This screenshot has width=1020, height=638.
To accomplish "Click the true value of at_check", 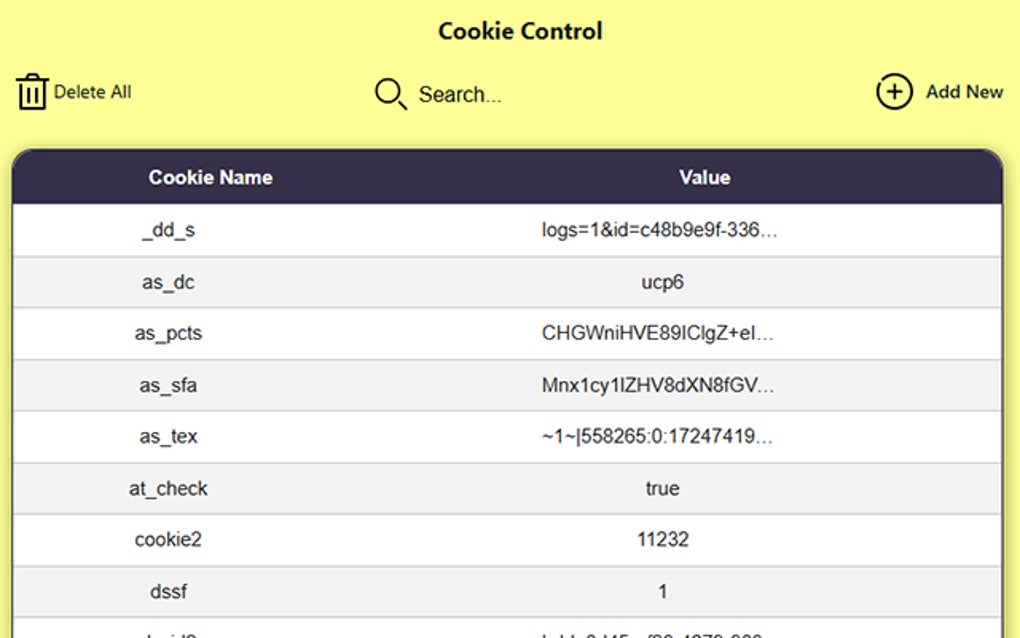I will [662, 489].
